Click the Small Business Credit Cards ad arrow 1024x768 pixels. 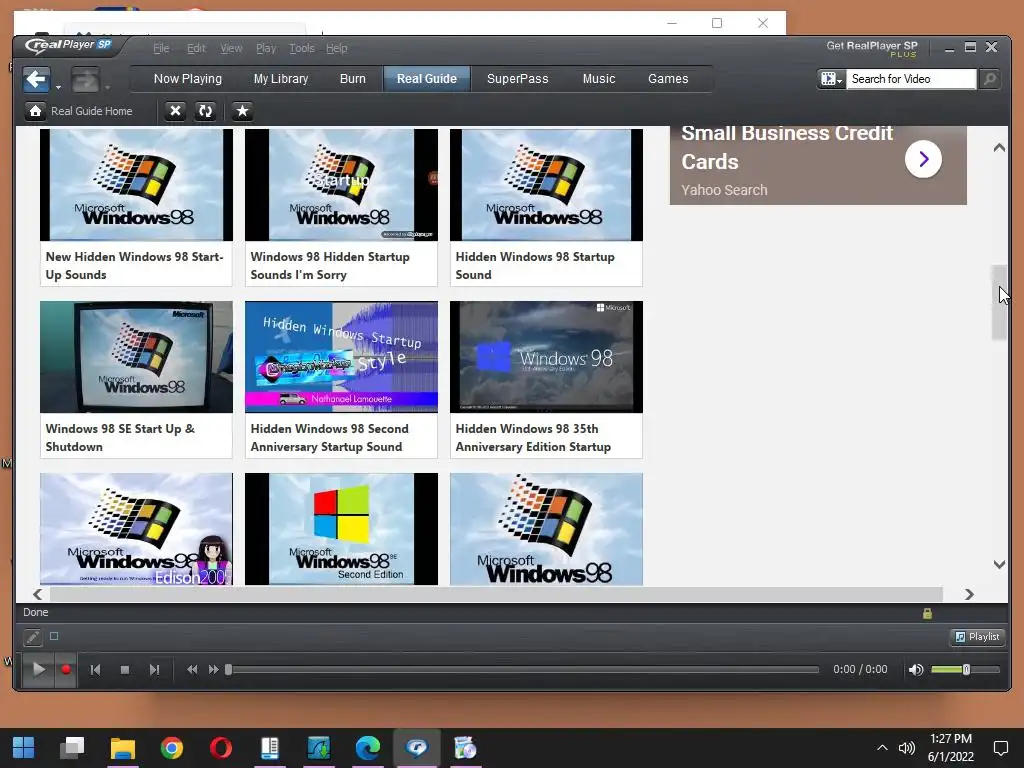(x=923, y=159)
